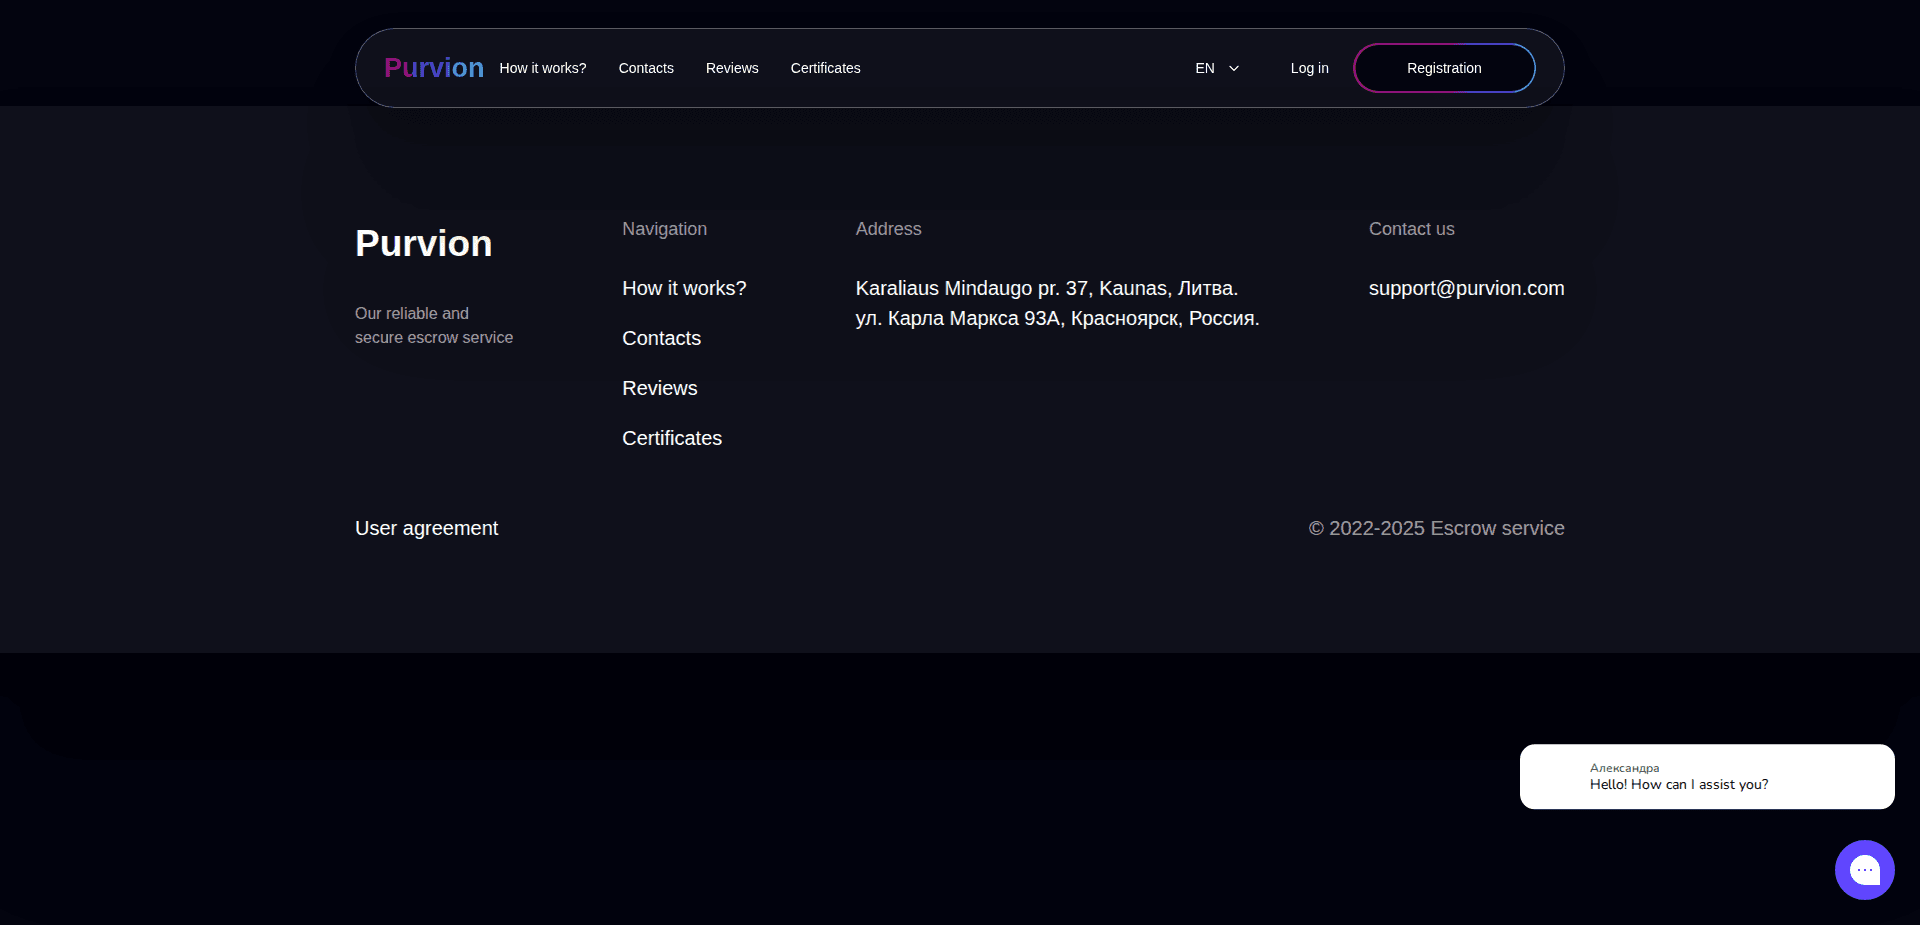The image size is (1920, 925).
Task: Open the language selector chevron arrow
Action: click(x=1233, y=68)
